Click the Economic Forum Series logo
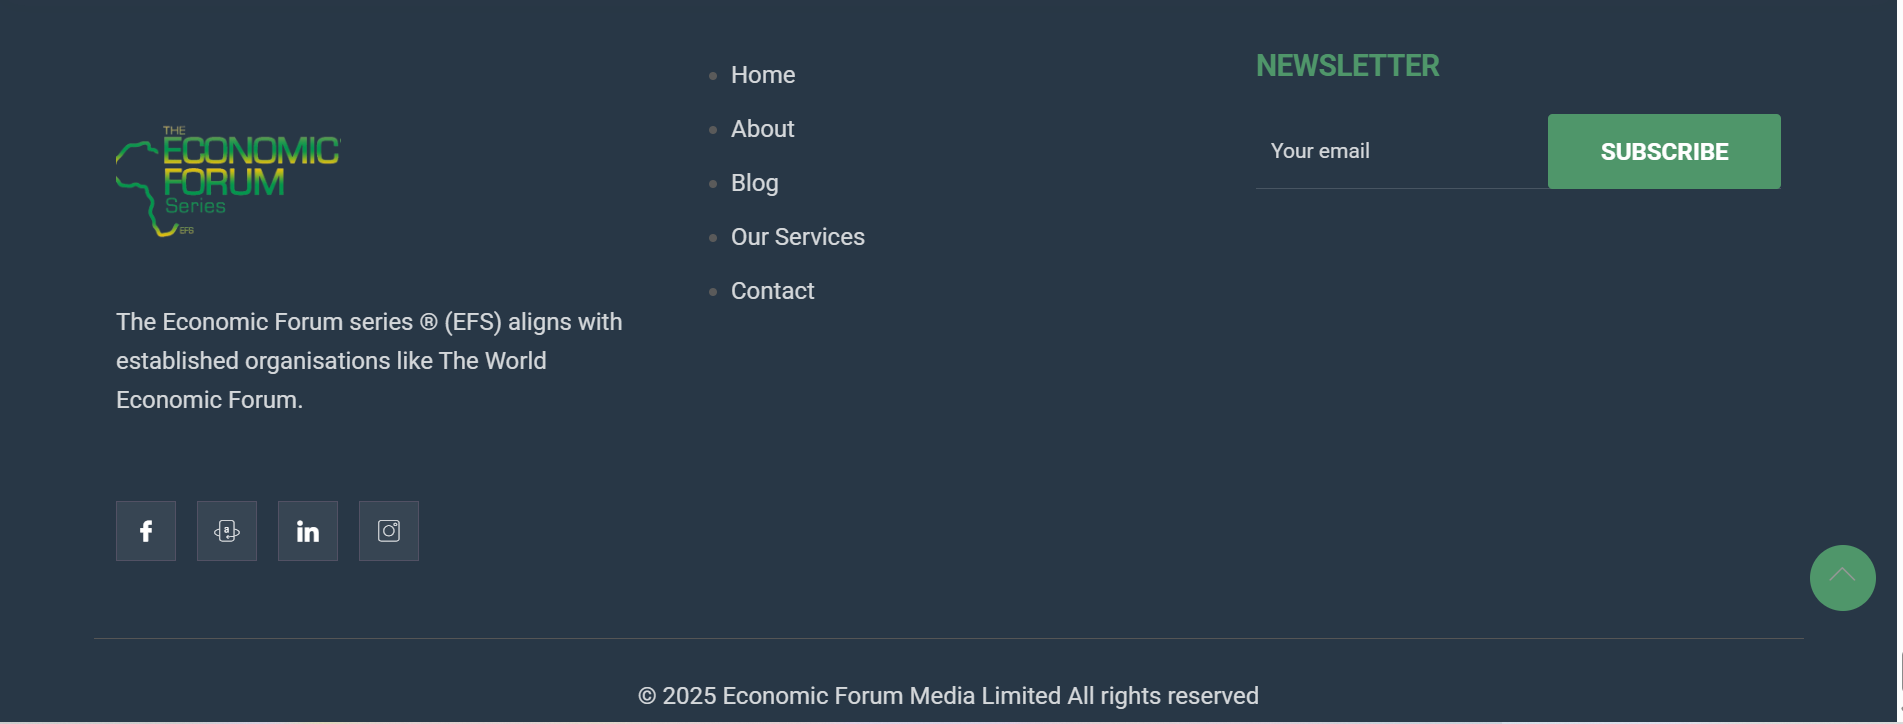 (228, 181)
